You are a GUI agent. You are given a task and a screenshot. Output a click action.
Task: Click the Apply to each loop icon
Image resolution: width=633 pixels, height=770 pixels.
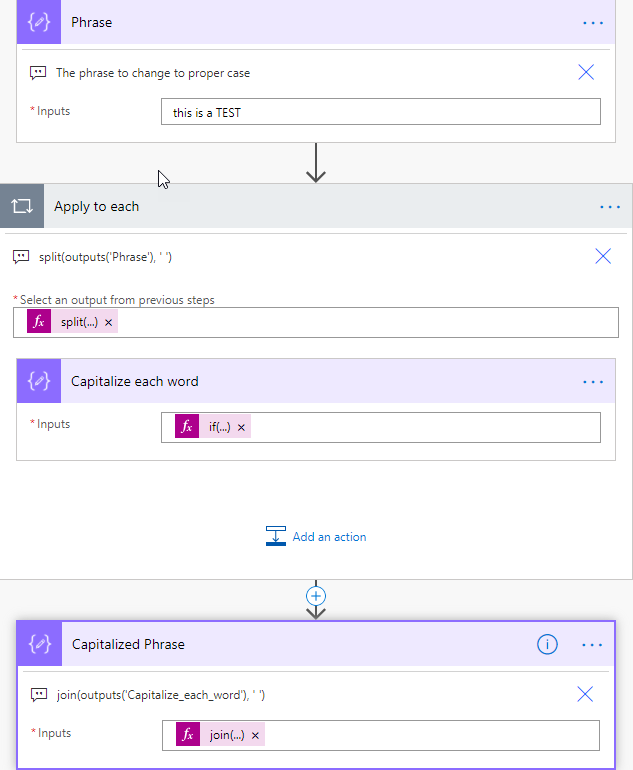[22, 206]
